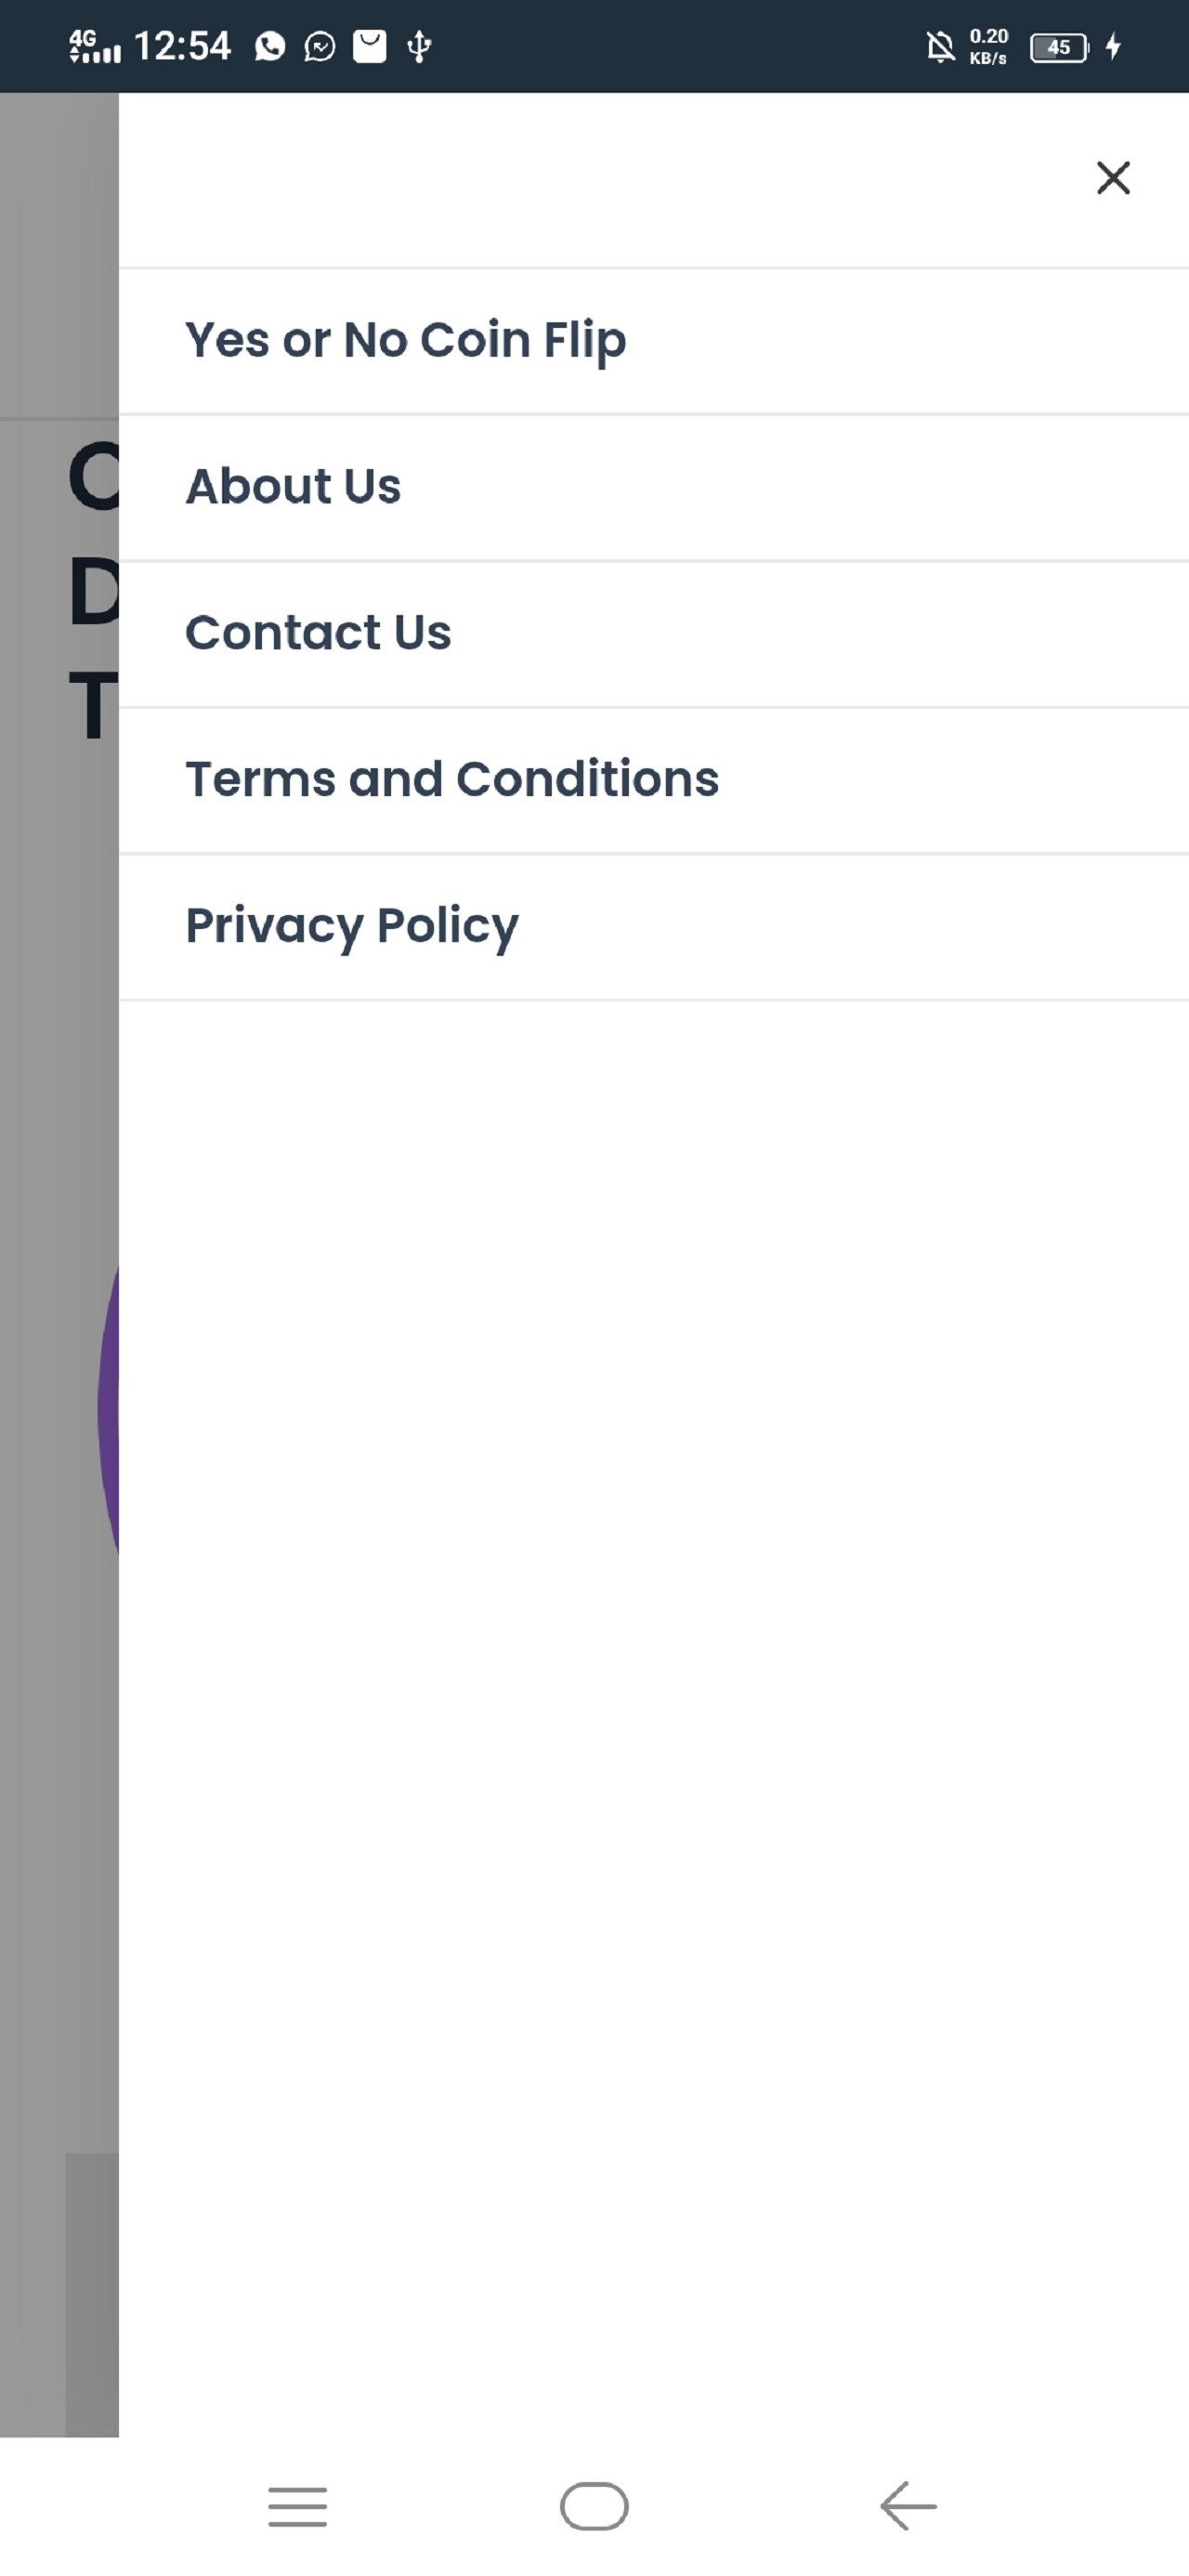Viewport: 1189px width, 2576px height.
Task: Tap the mail envelope notification icon
Action: (370, 46)
